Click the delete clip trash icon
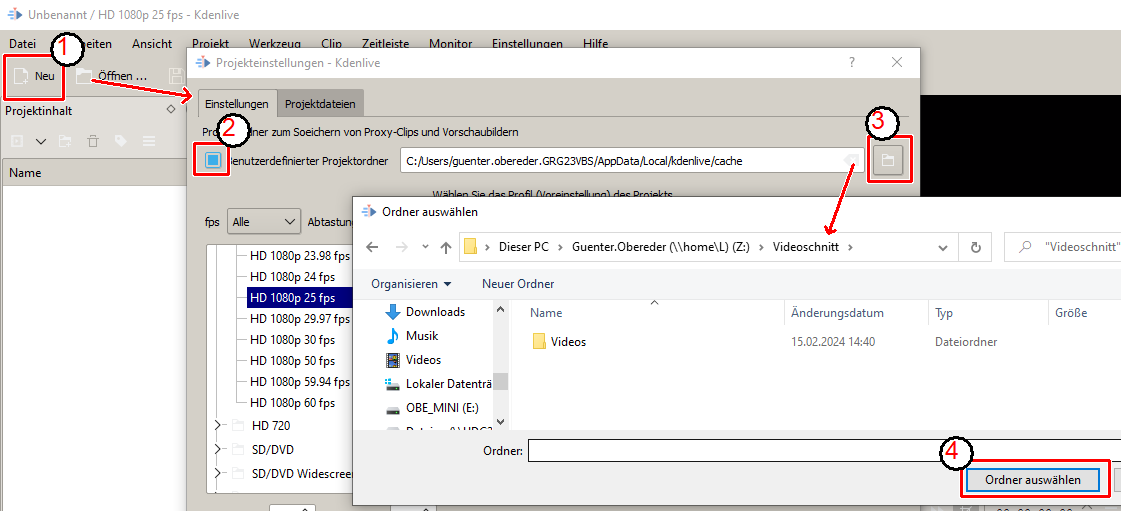Viewport: 1121px width, 511px height. pyautogui.click(x=93, y=142)
